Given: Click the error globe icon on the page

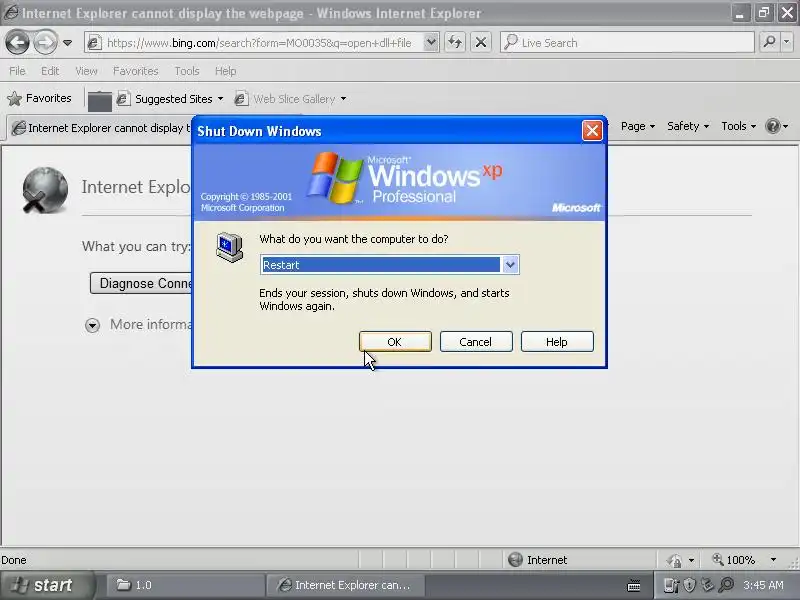Looking at the screenshot, I should click(45, 190).
